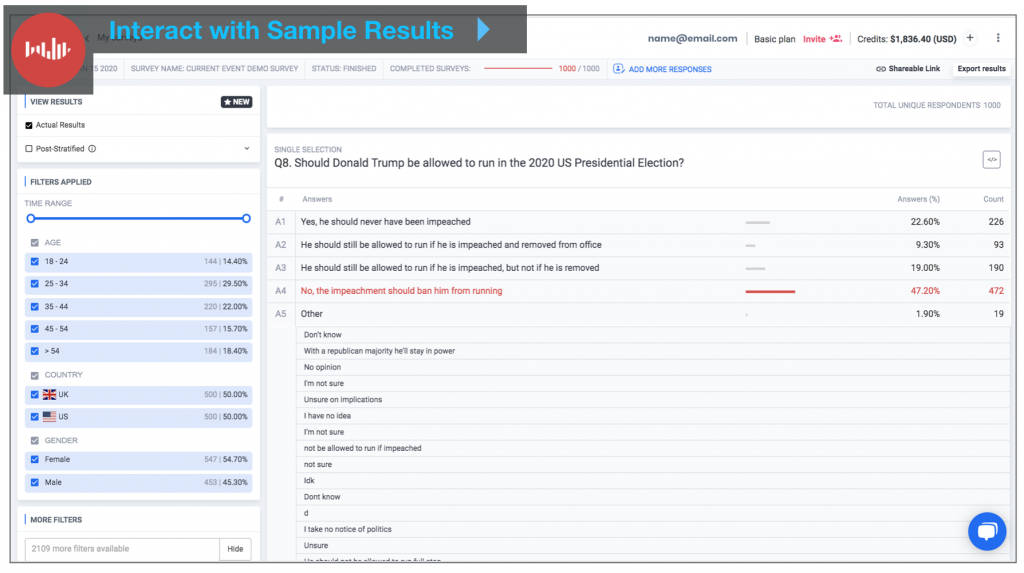This screenshot has width=1024, height=573.
Task: Click the 'With a republican majority' response
Action: click(379, 351)
